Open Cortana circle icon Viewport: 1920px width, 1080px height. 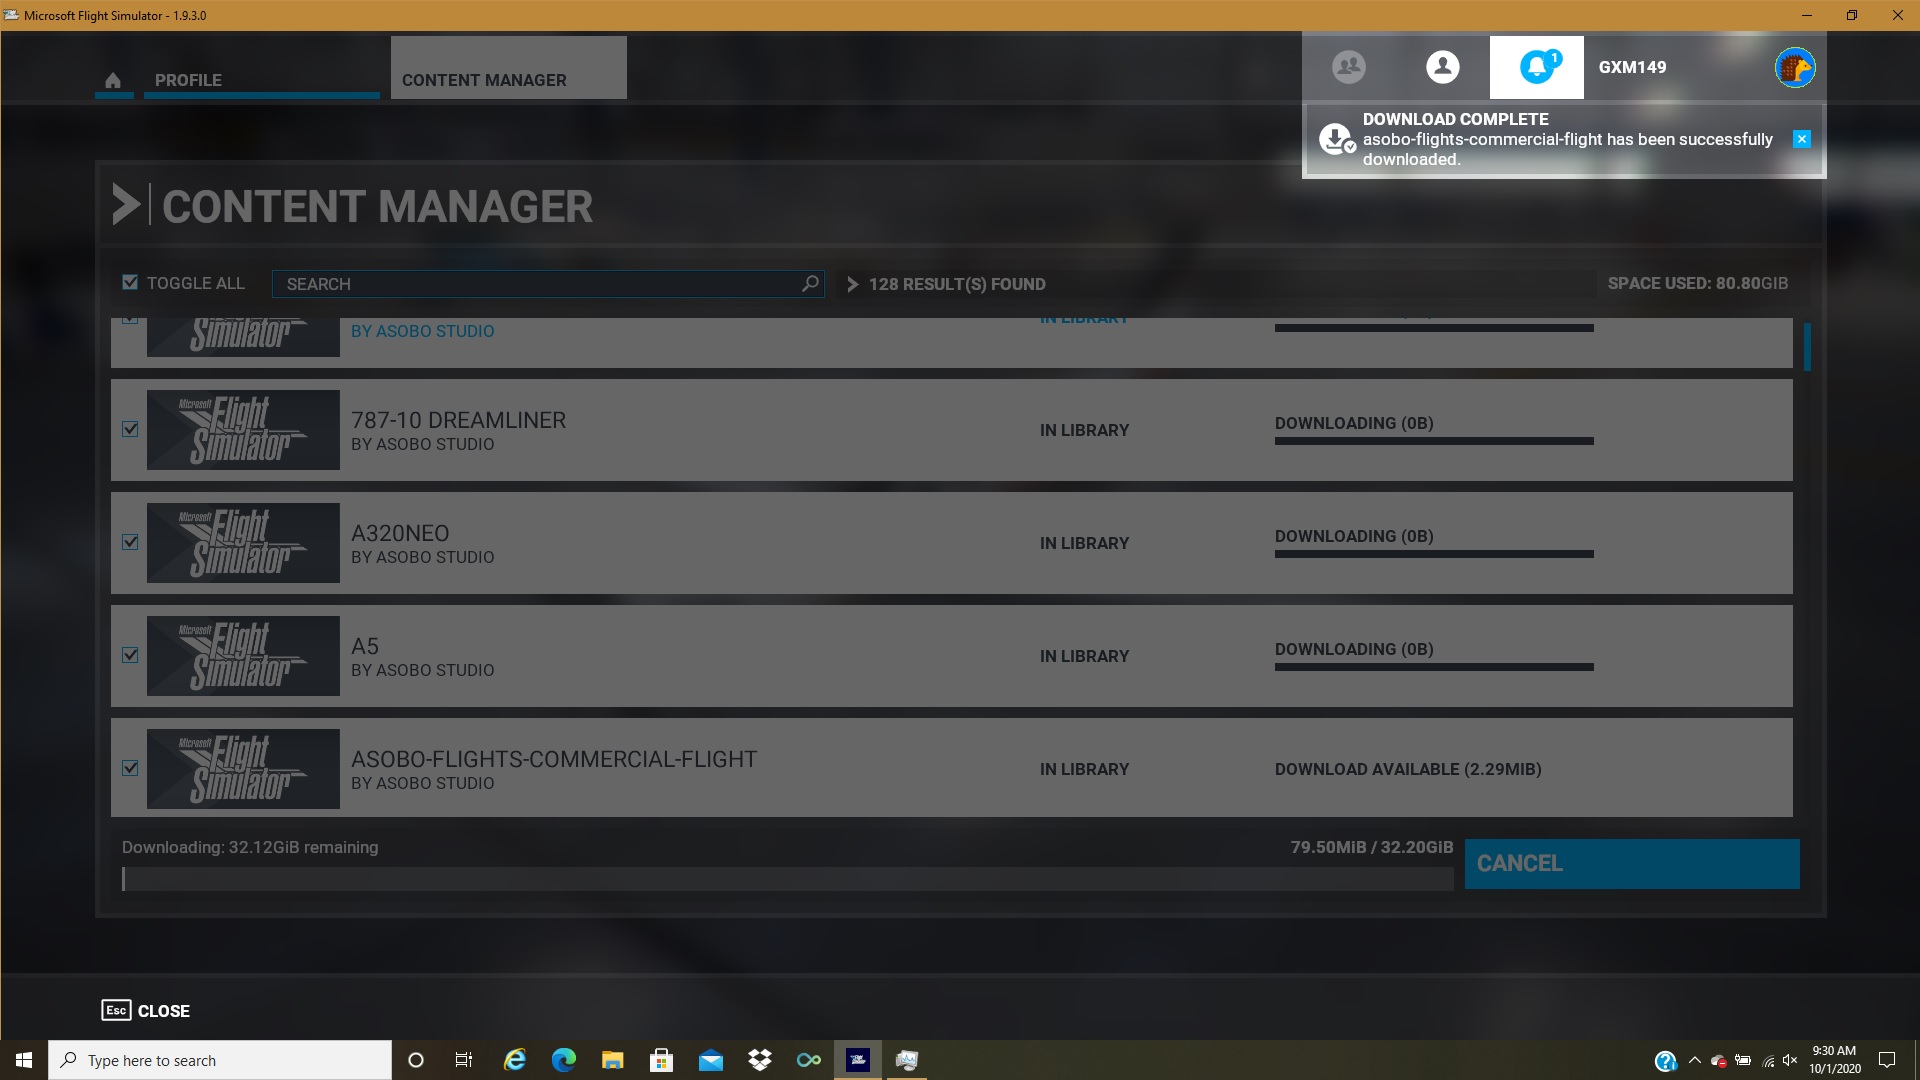tap(416, 1060)
